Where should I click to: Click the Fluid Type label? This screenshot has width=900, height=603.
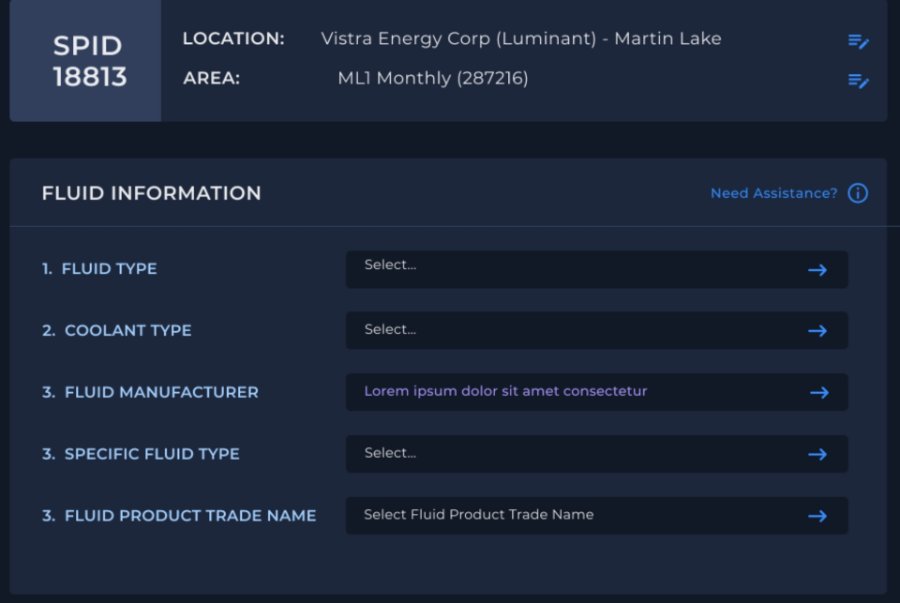99,269
